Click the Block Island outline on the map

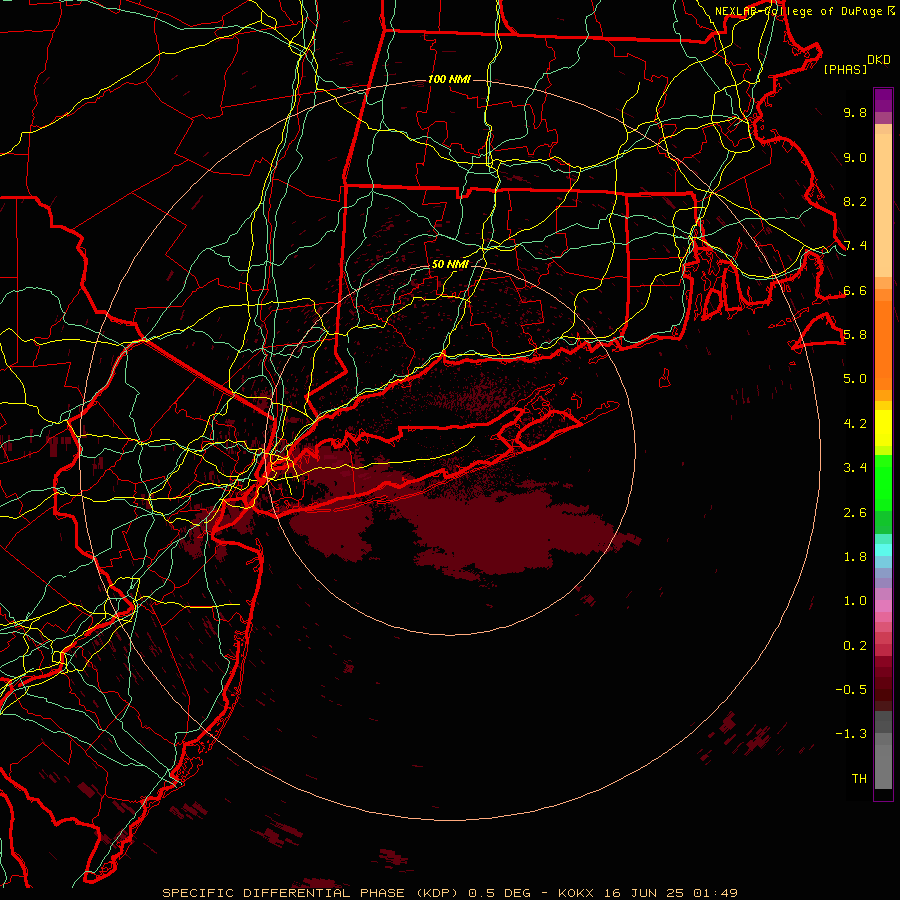(665, 378)
